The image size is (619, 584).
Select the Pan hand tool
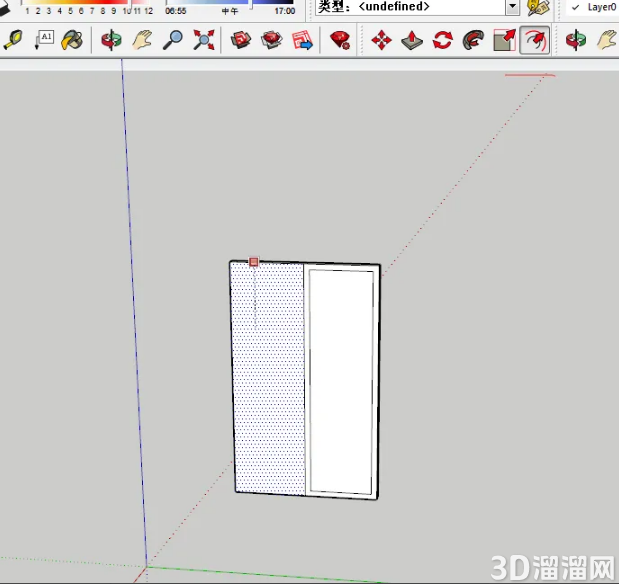[142, 40]
